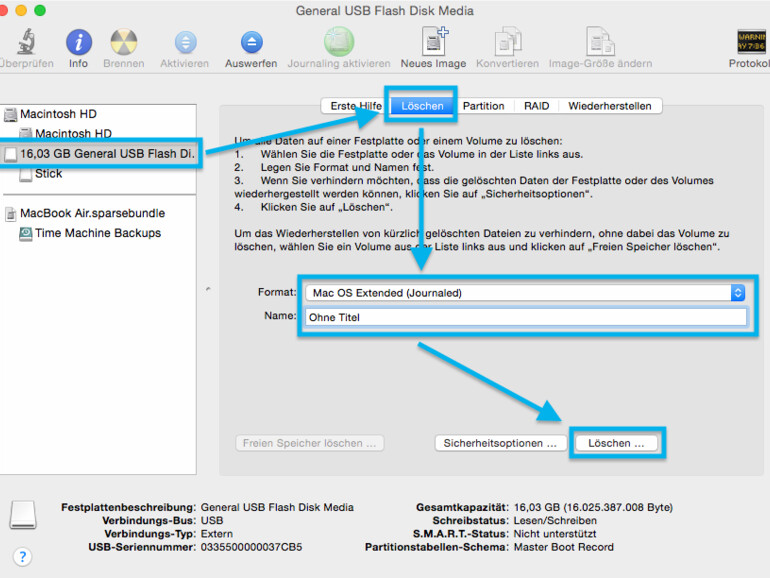Open the Partition tab
Screen dimensions: 770x578
(x=484, y=106)
